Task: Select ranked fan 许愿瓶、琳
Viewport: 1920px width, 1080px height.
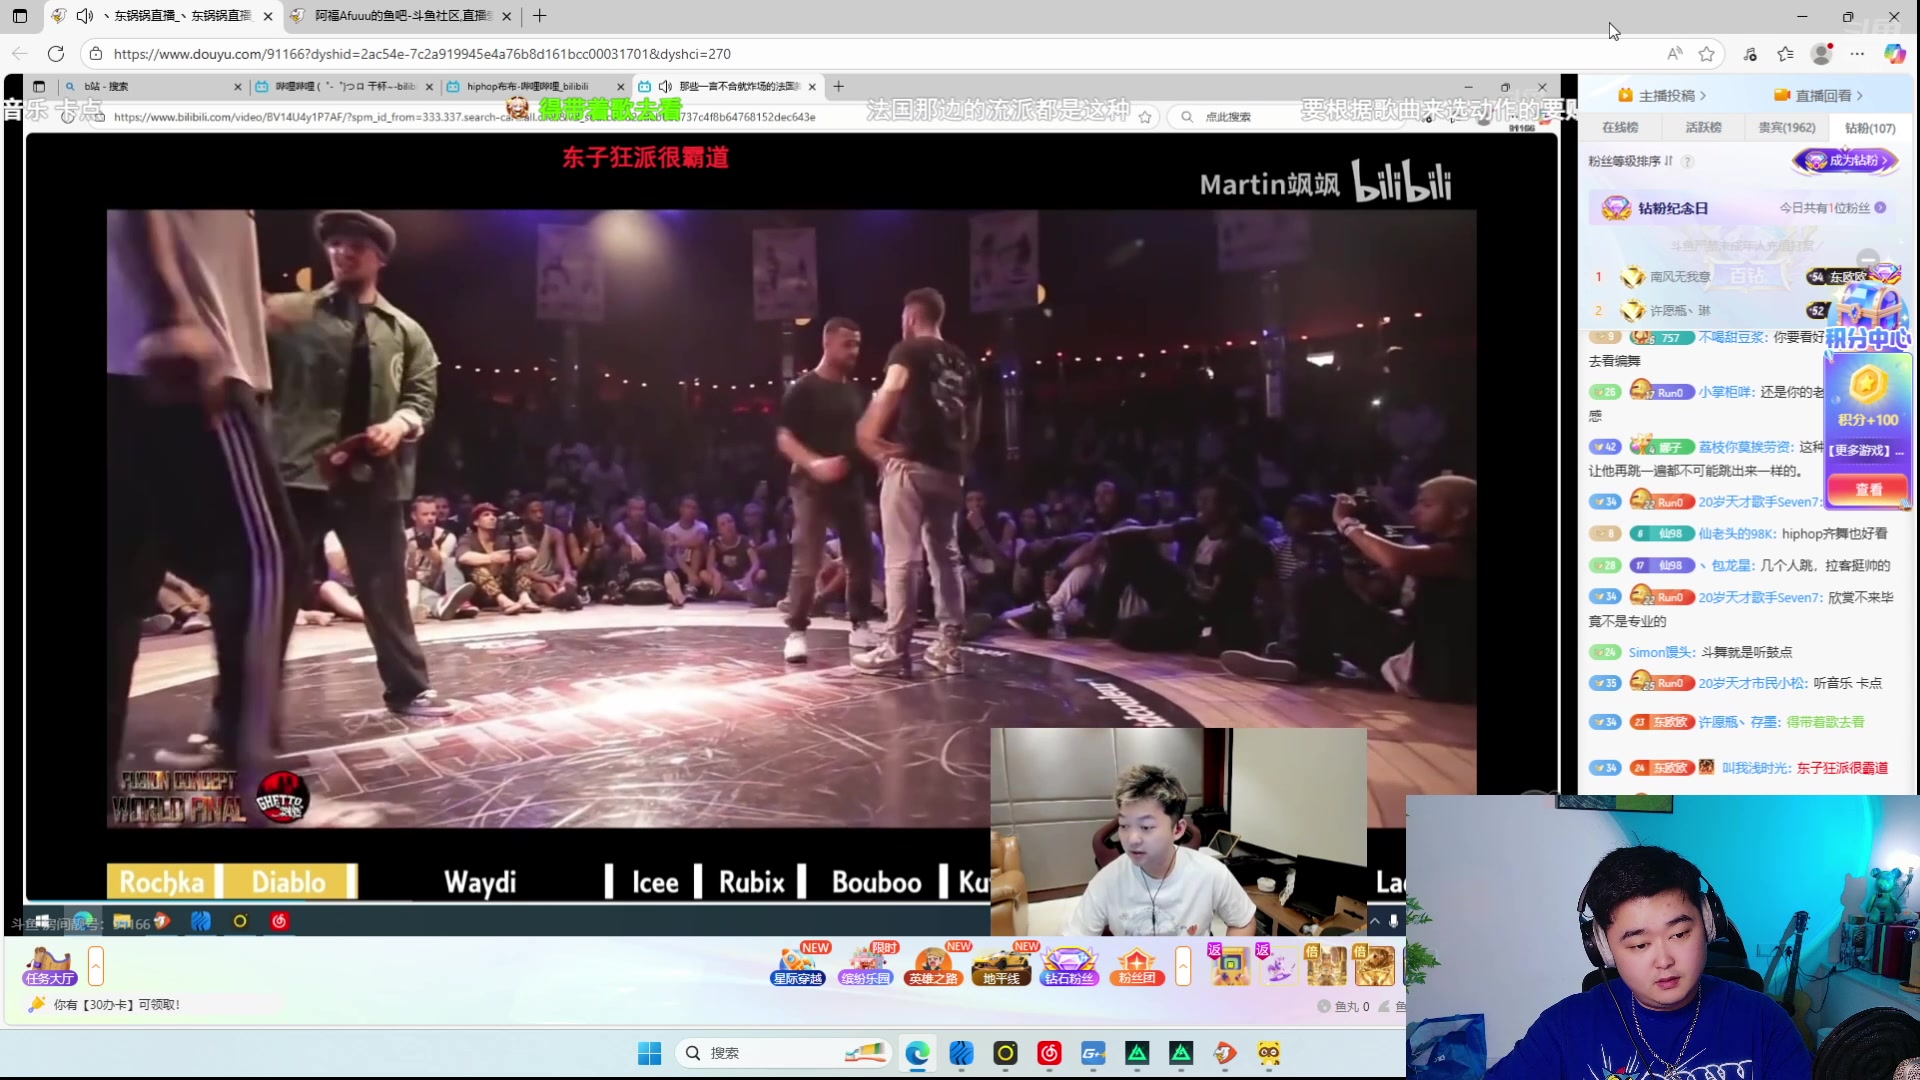Action: pos(1680,311)
